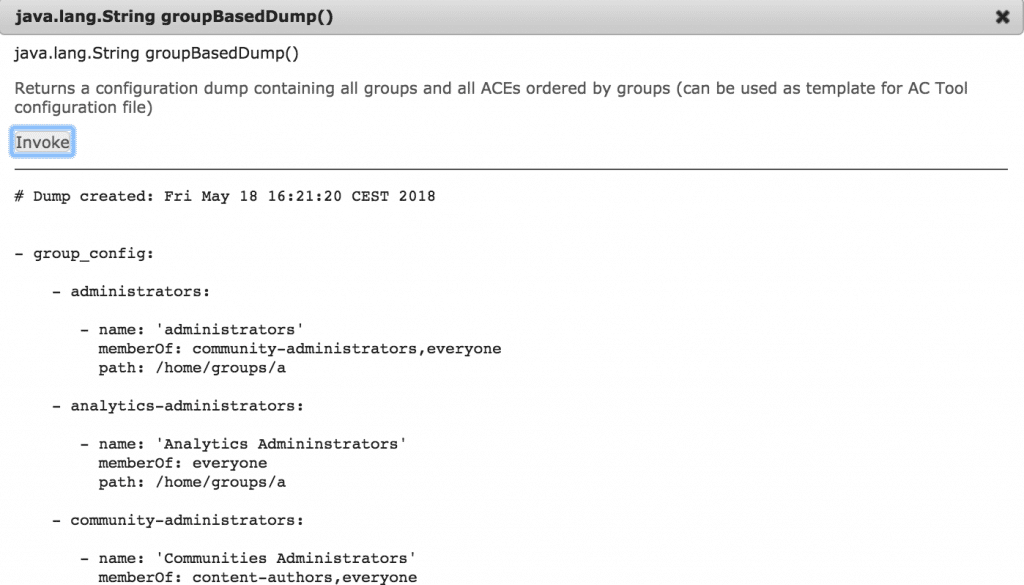
Task: Click the description 'Returns a configuration dump' paragraph
Action: coord(491,97)
